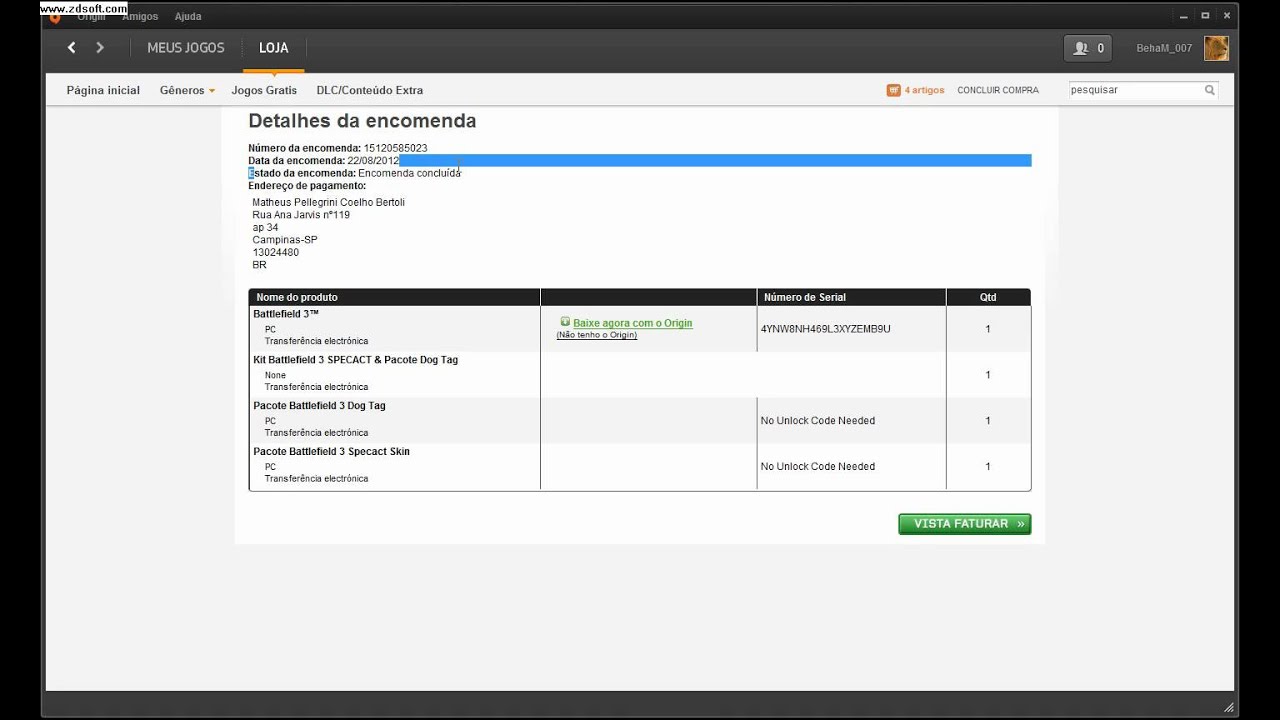
Task: Go back with the left arrow
Action: (71, 48)
